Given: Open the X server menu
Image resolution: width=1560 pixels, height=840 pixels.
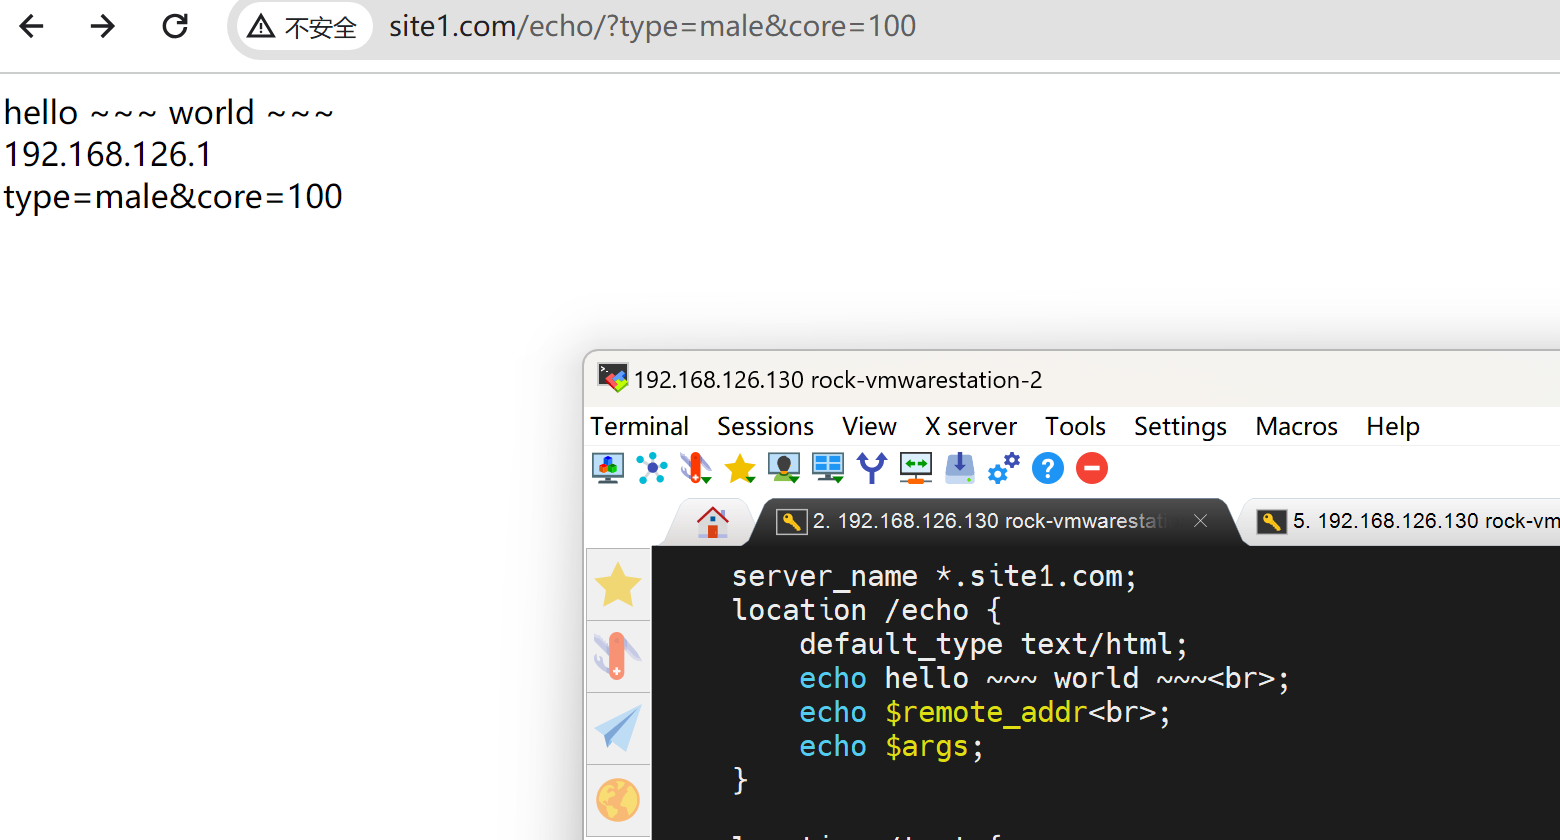Looking at the screenshot, I should pyautogui.click(x=970, y=426).
